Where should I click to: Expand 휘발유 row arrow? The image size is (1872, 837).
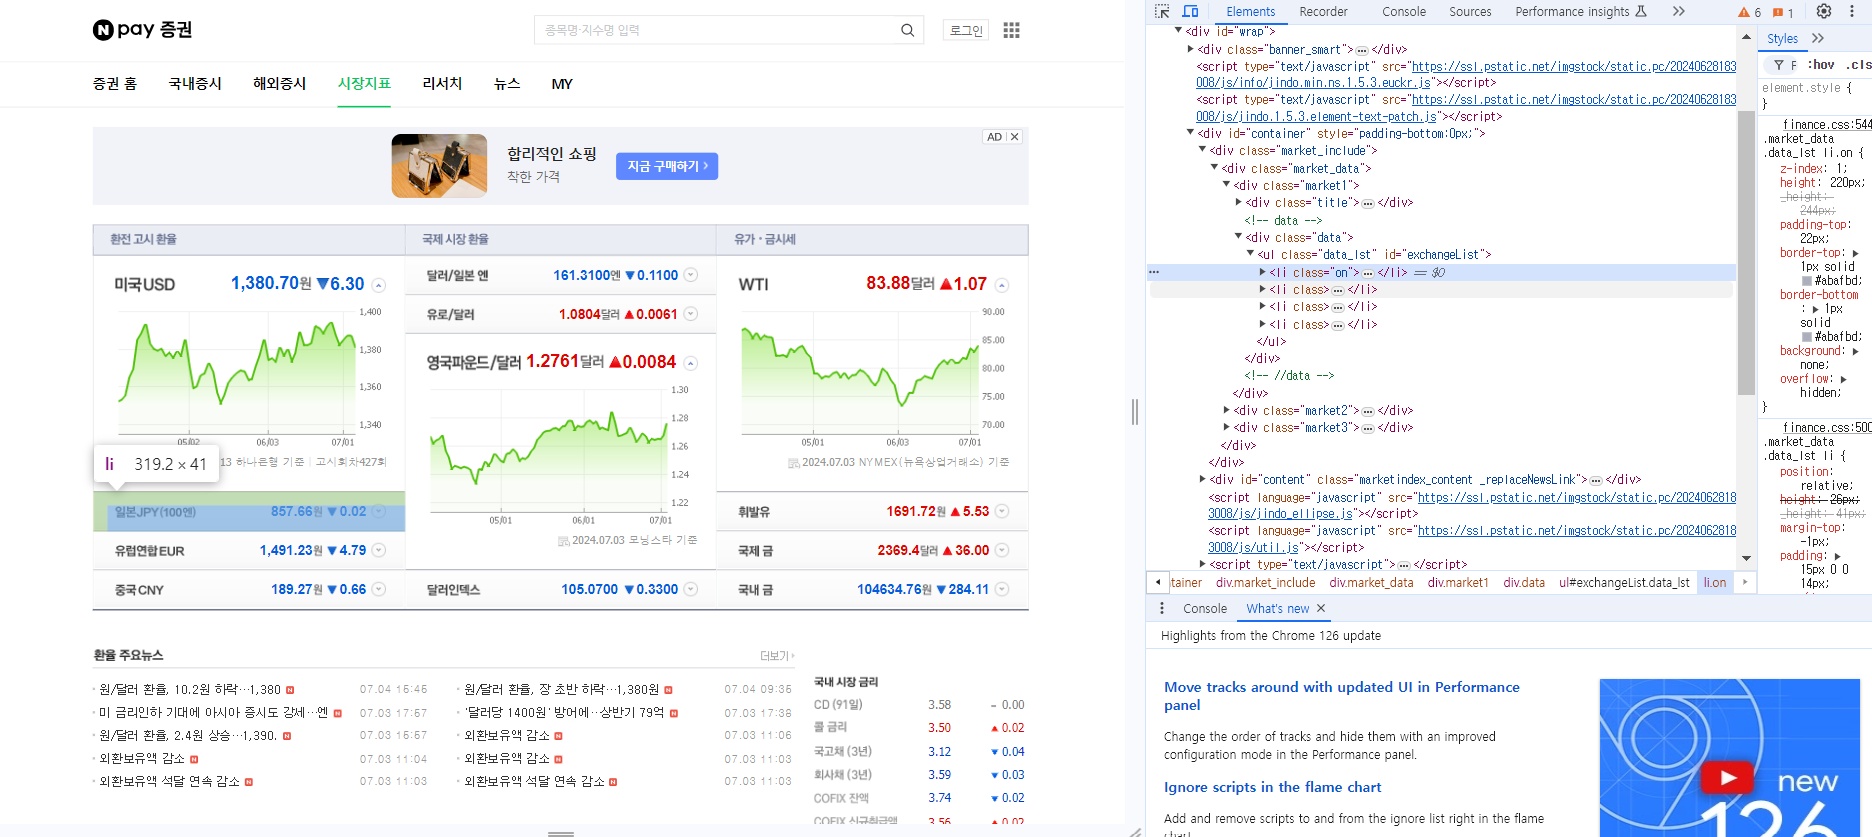tap(1002, 511)
